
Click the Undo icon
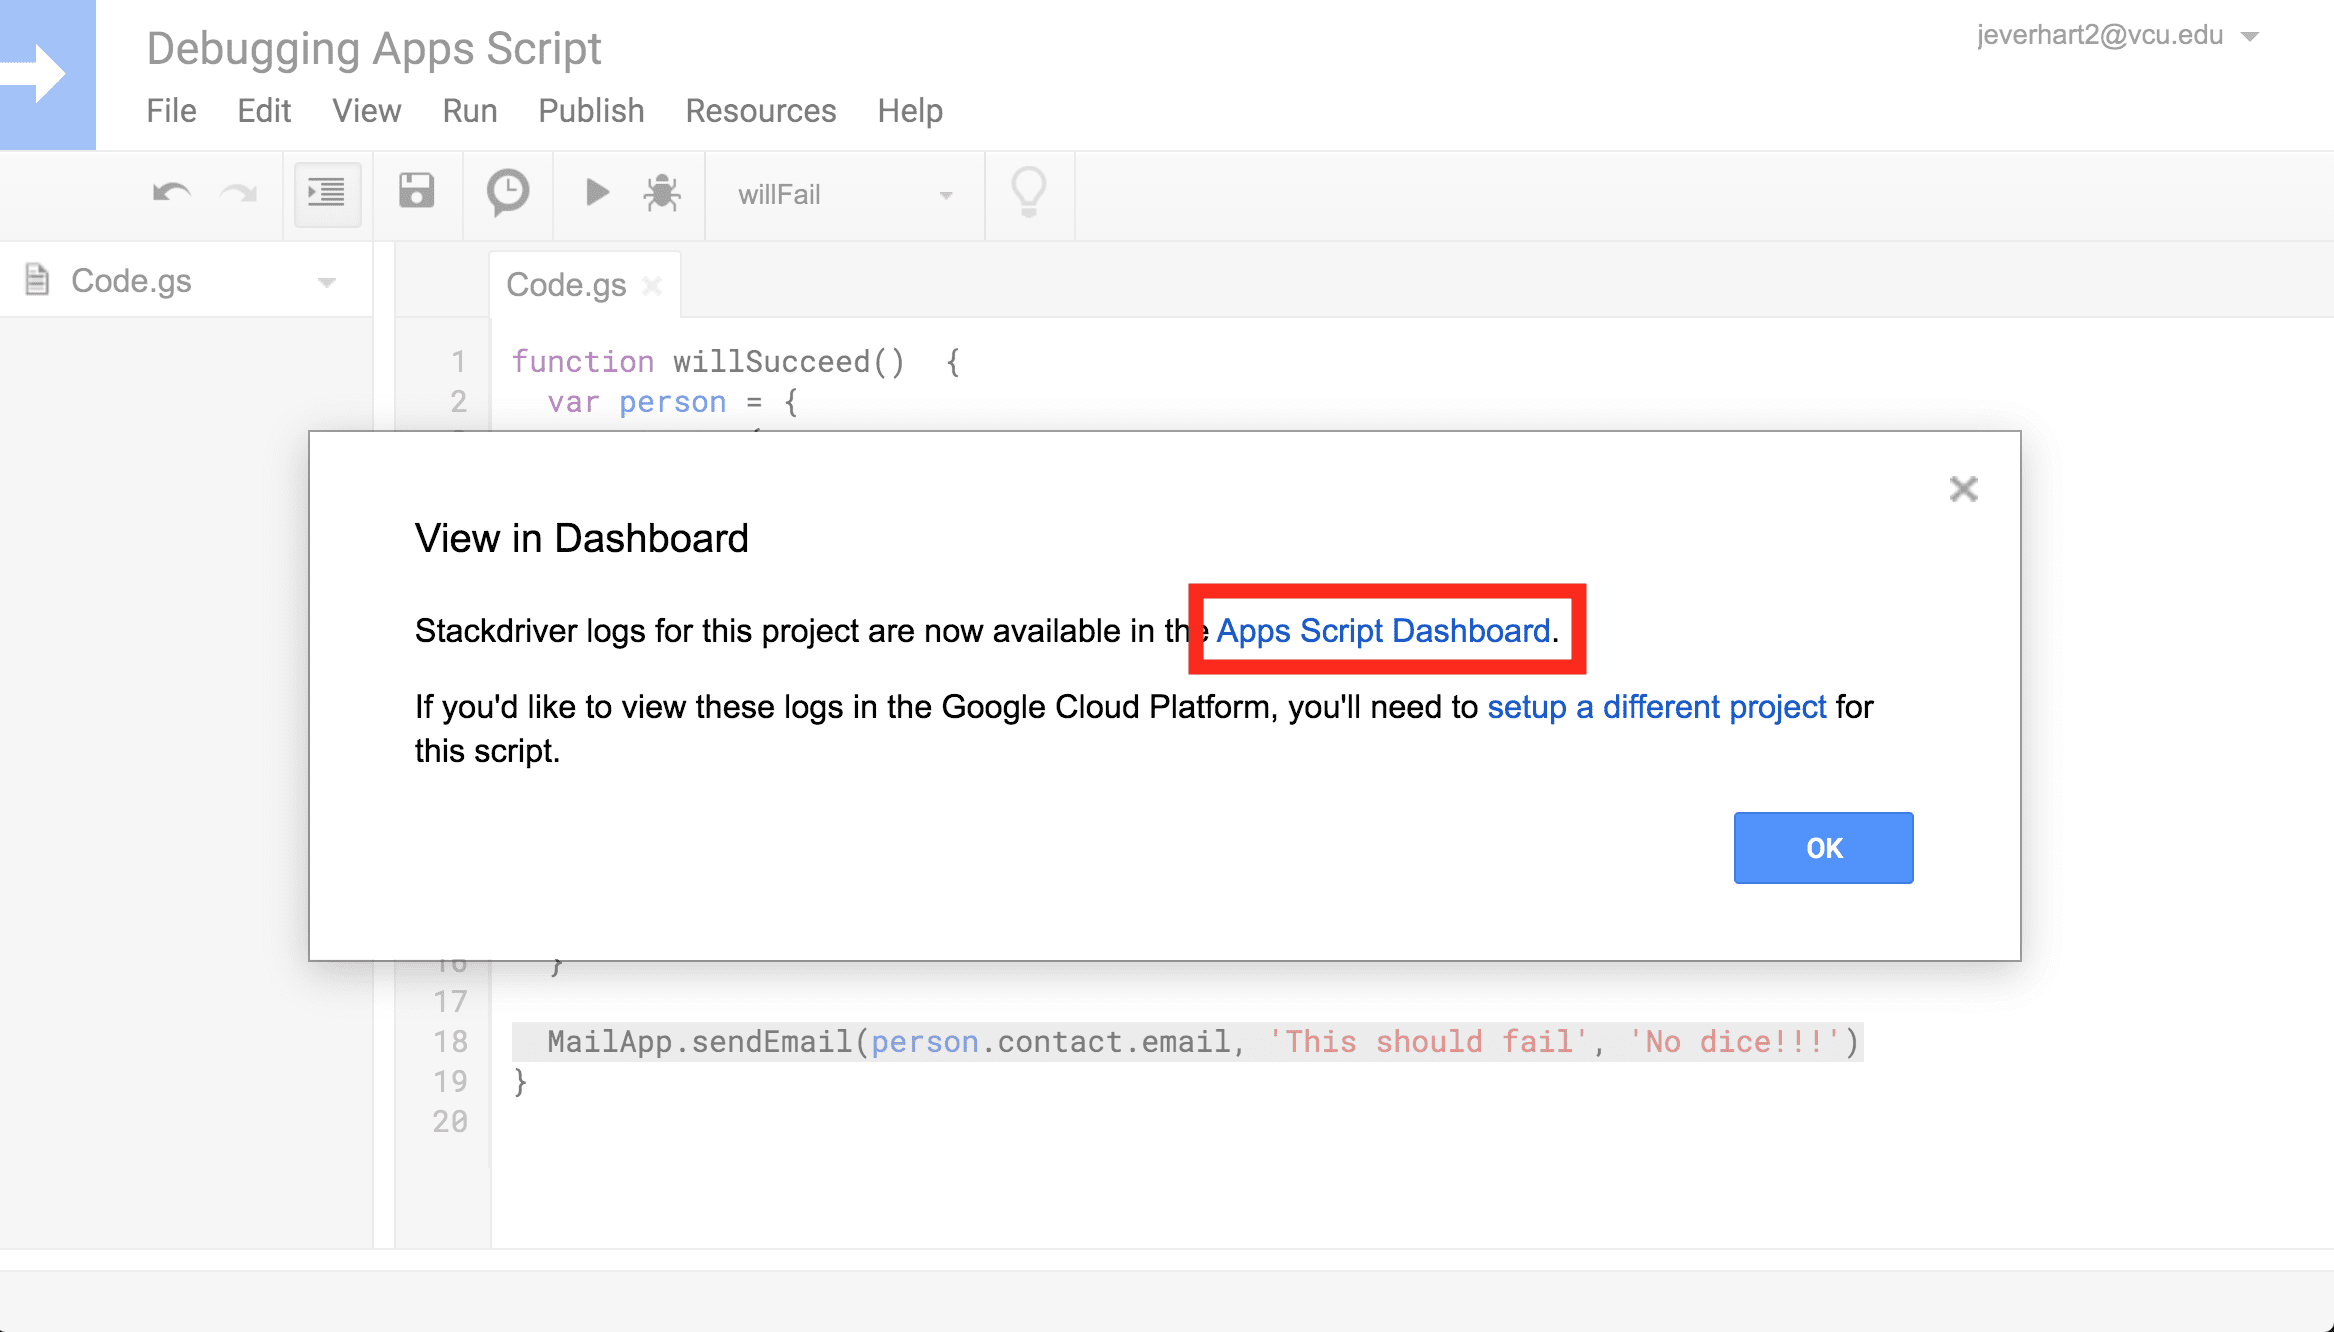click(x=170, y=193)
